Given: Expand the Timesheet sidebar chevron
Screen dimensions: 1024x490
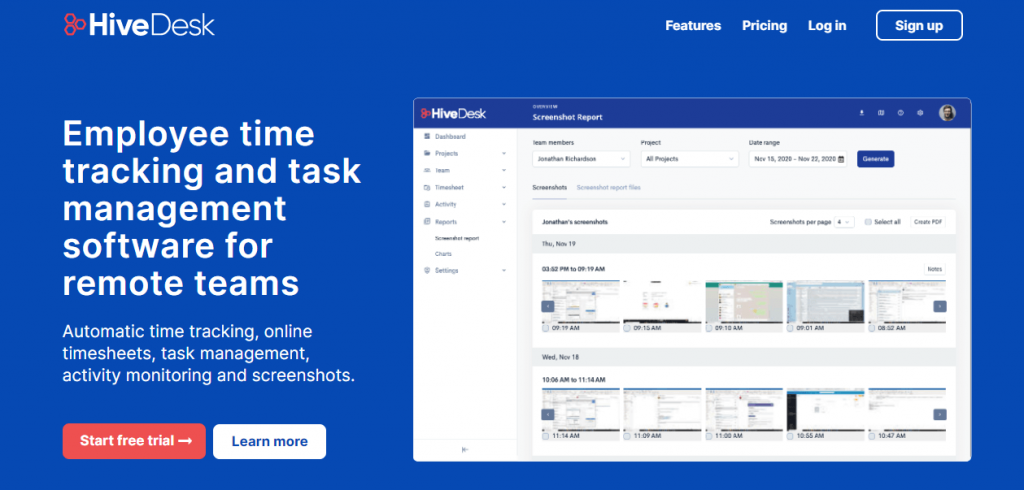Looking at the screenshot, I should (x=504, y=188).
